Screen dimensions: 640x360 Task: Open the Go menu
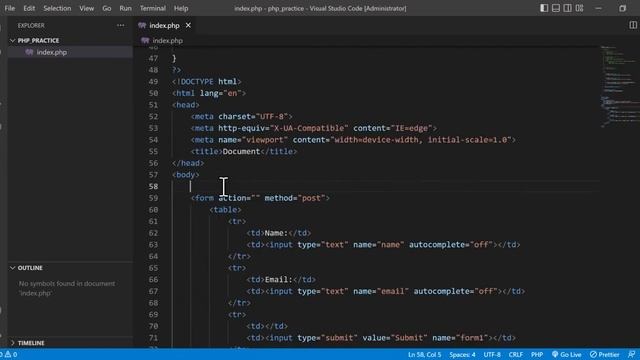pyautogui.click(x=107, y=8)
